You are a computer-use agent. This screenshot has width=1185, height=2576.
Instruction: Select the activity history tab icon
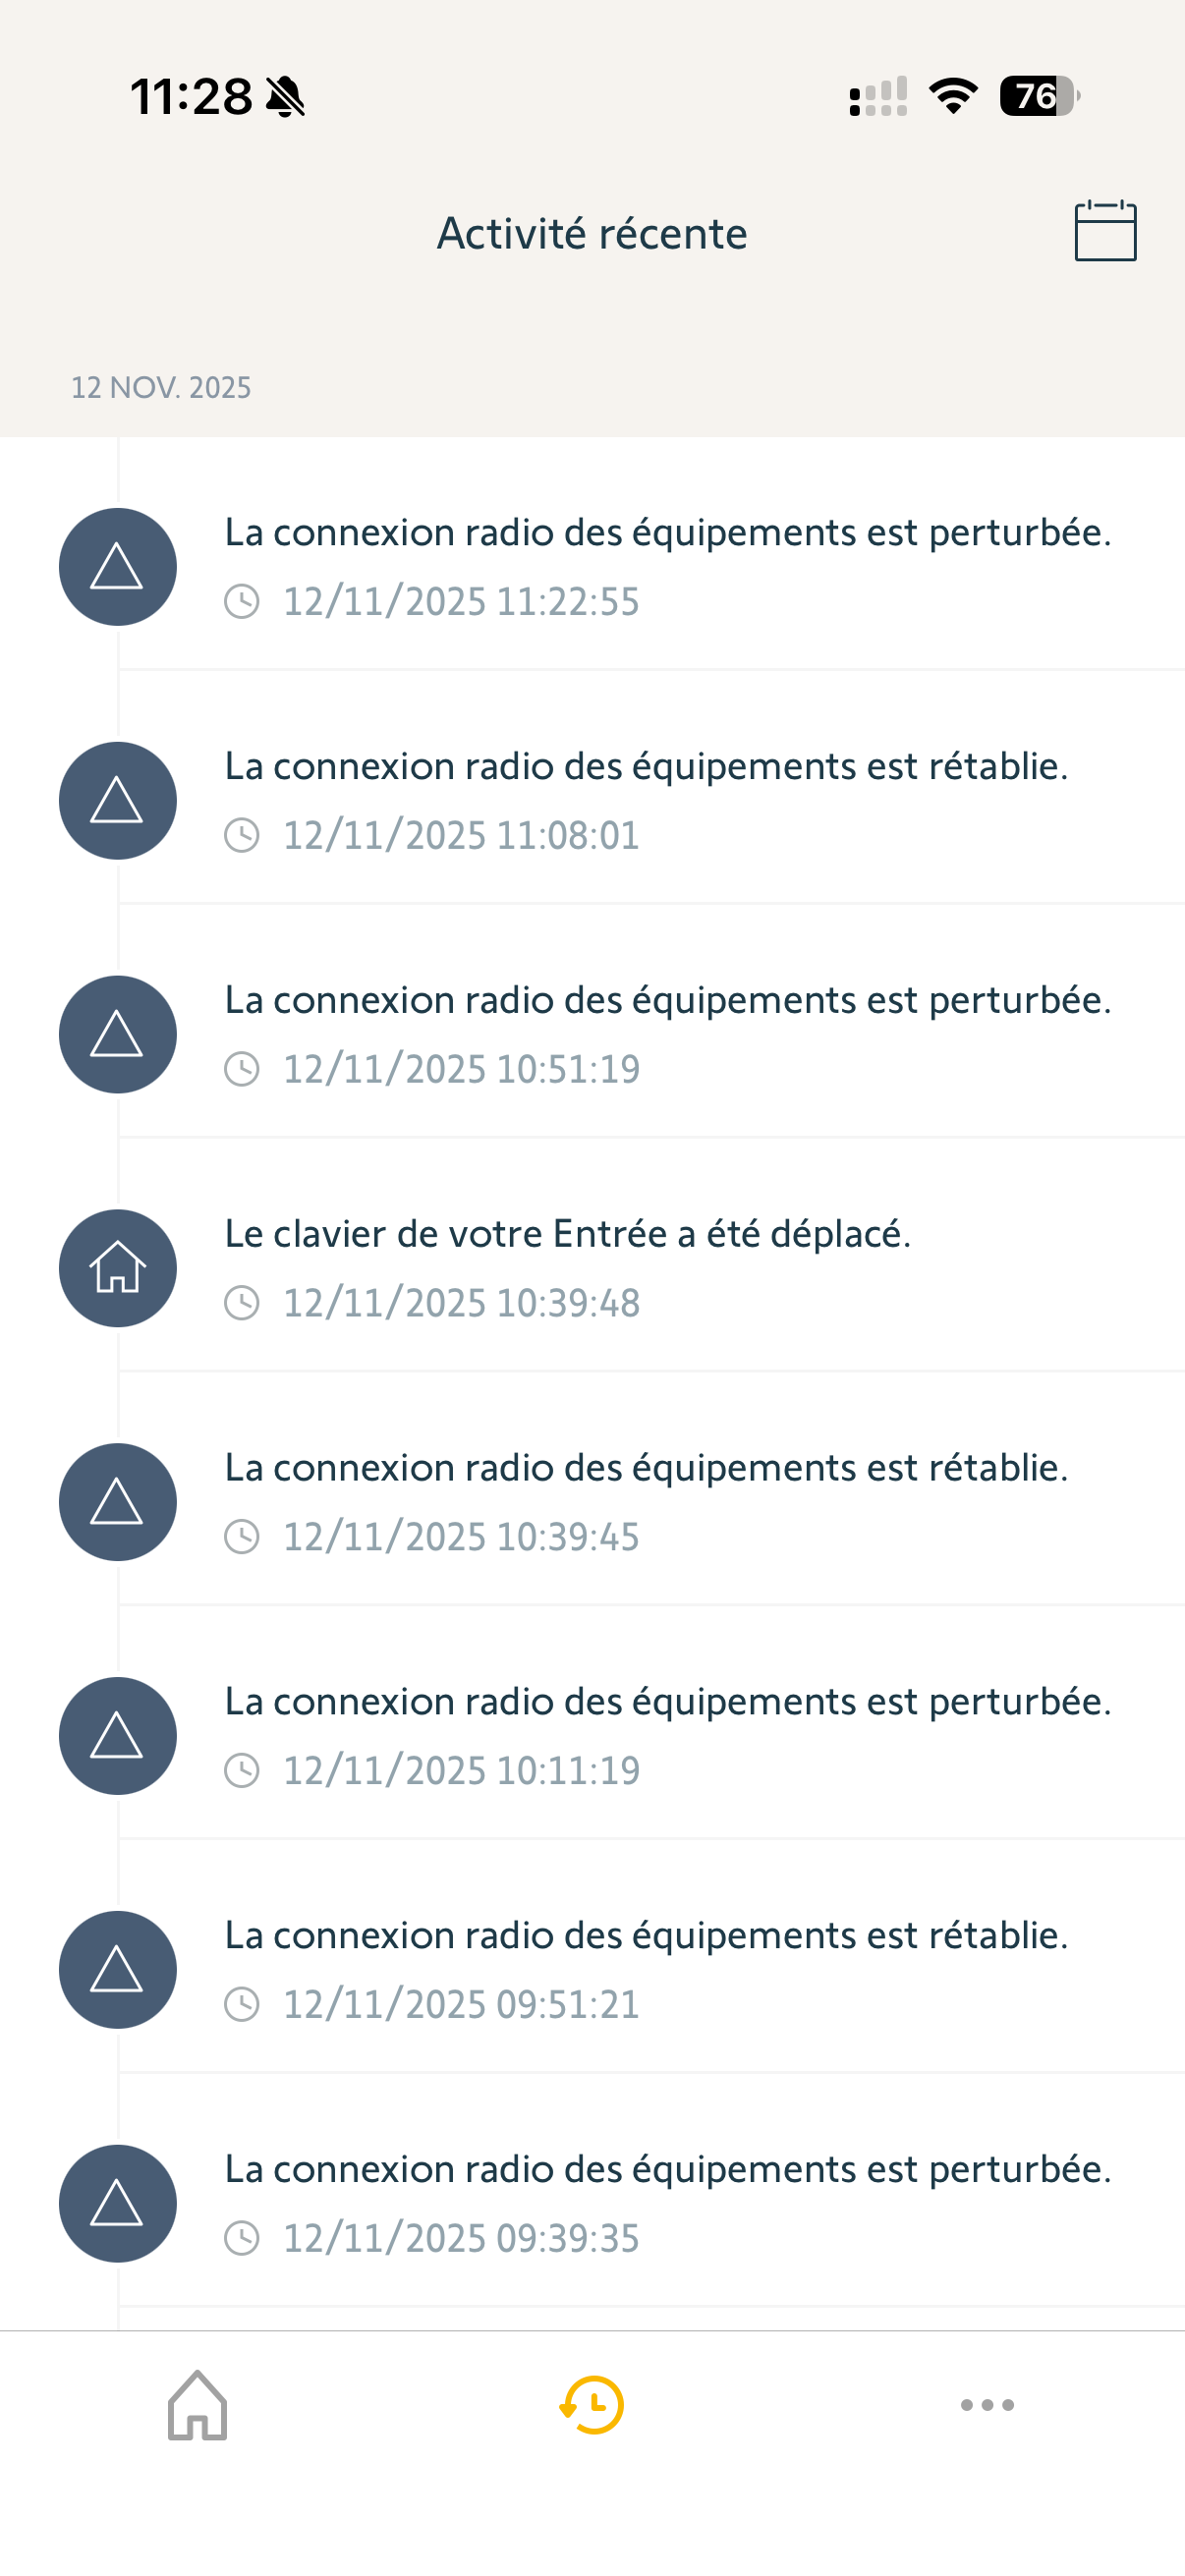[x=592, y=2405]
